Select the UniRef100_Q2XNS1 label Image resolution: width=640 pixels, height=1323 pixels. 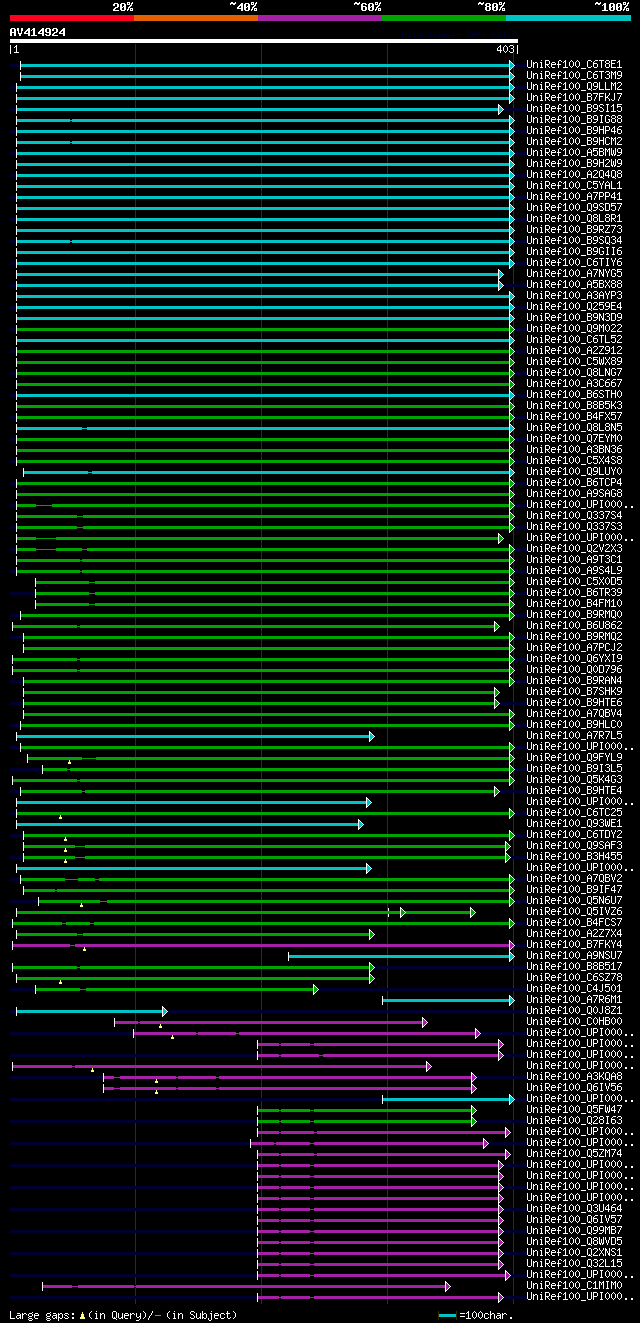tap(574, 1253)
